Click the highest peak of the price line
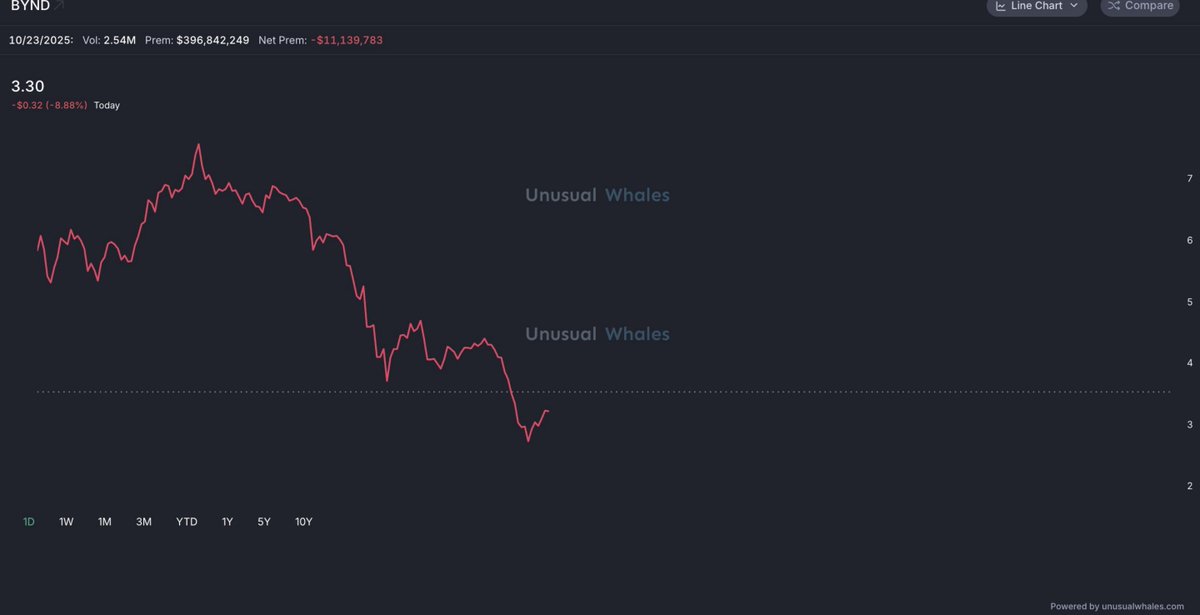1200x615 pixels. 198,145
